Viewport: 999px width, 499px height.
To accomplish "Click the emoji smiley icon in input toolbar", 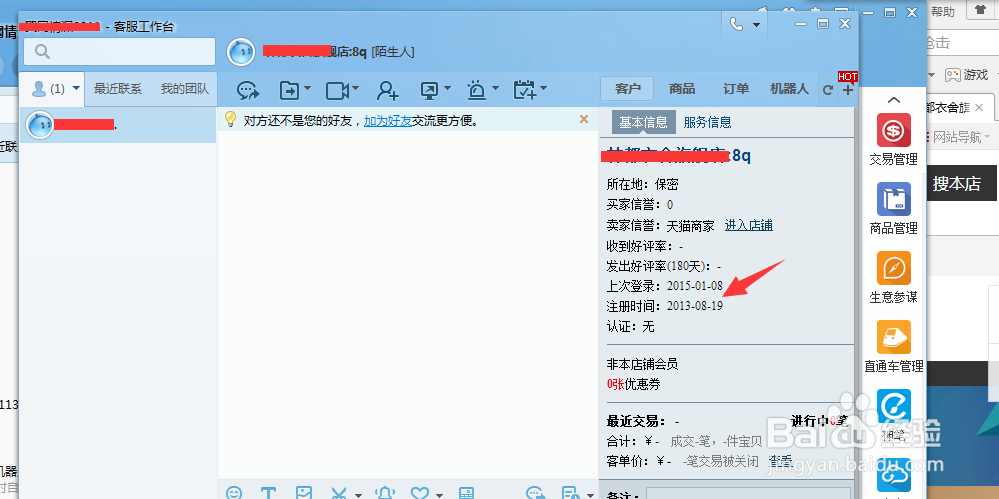I will (234, 493).
